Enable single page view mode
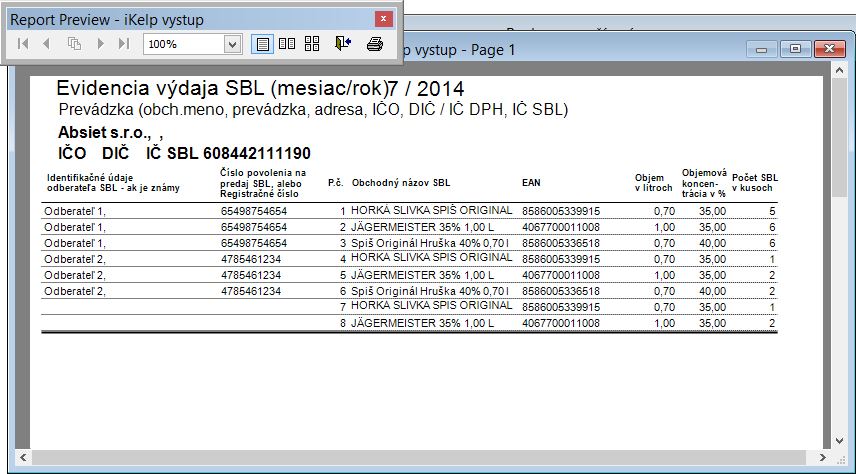Screen dimensions: 856x474 (x=263, y=44)
